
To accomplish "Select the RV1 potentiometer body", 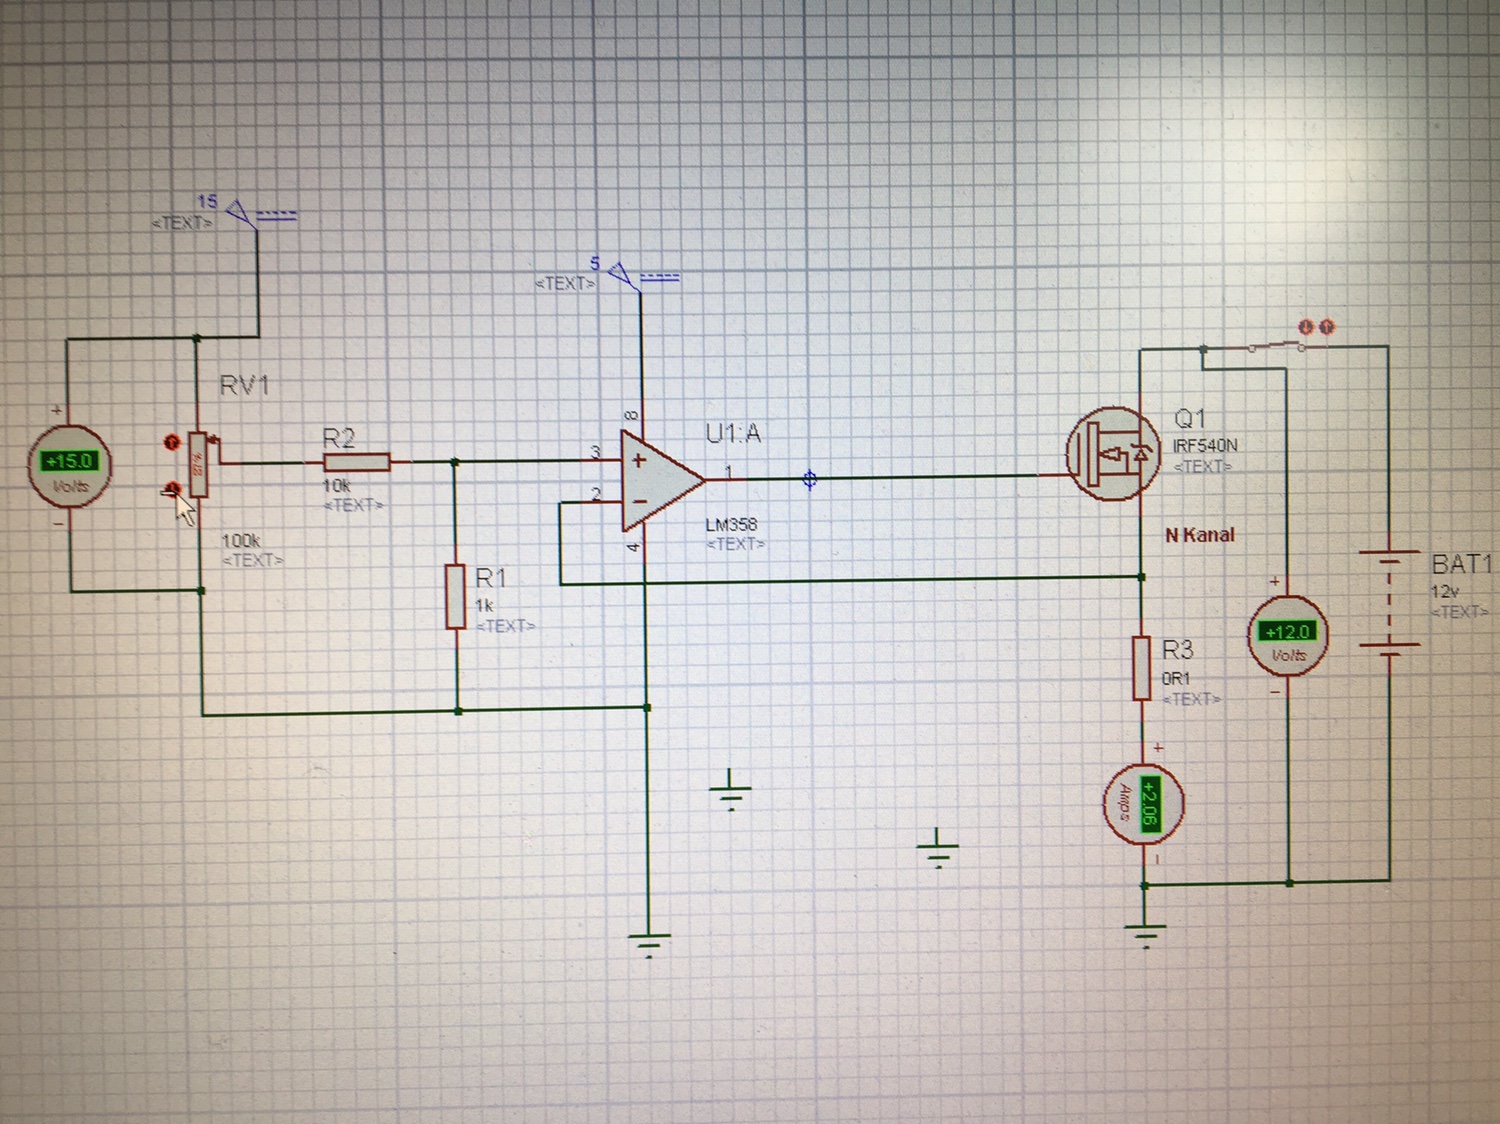I will [198, 465].
